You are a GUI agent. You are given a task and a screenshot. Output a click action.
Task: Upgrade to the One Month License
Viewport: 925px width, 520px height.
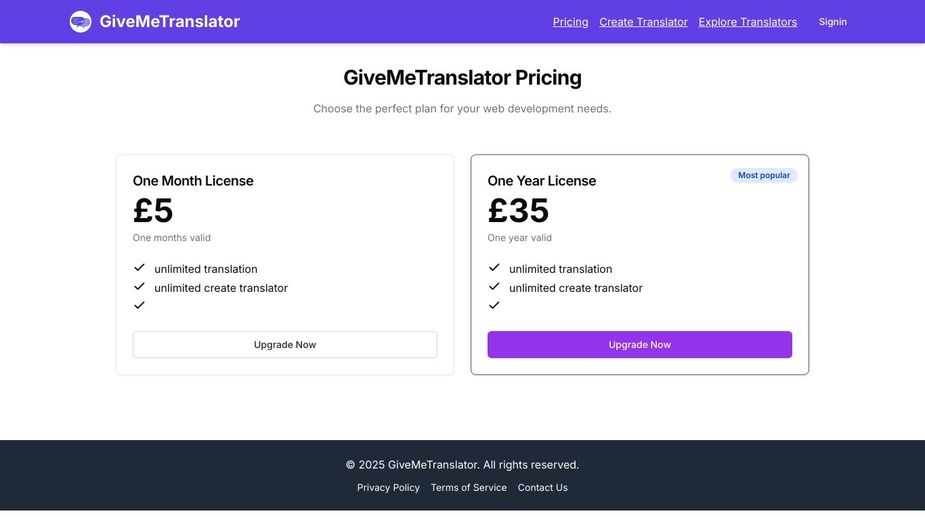click(x=285, y=345)
